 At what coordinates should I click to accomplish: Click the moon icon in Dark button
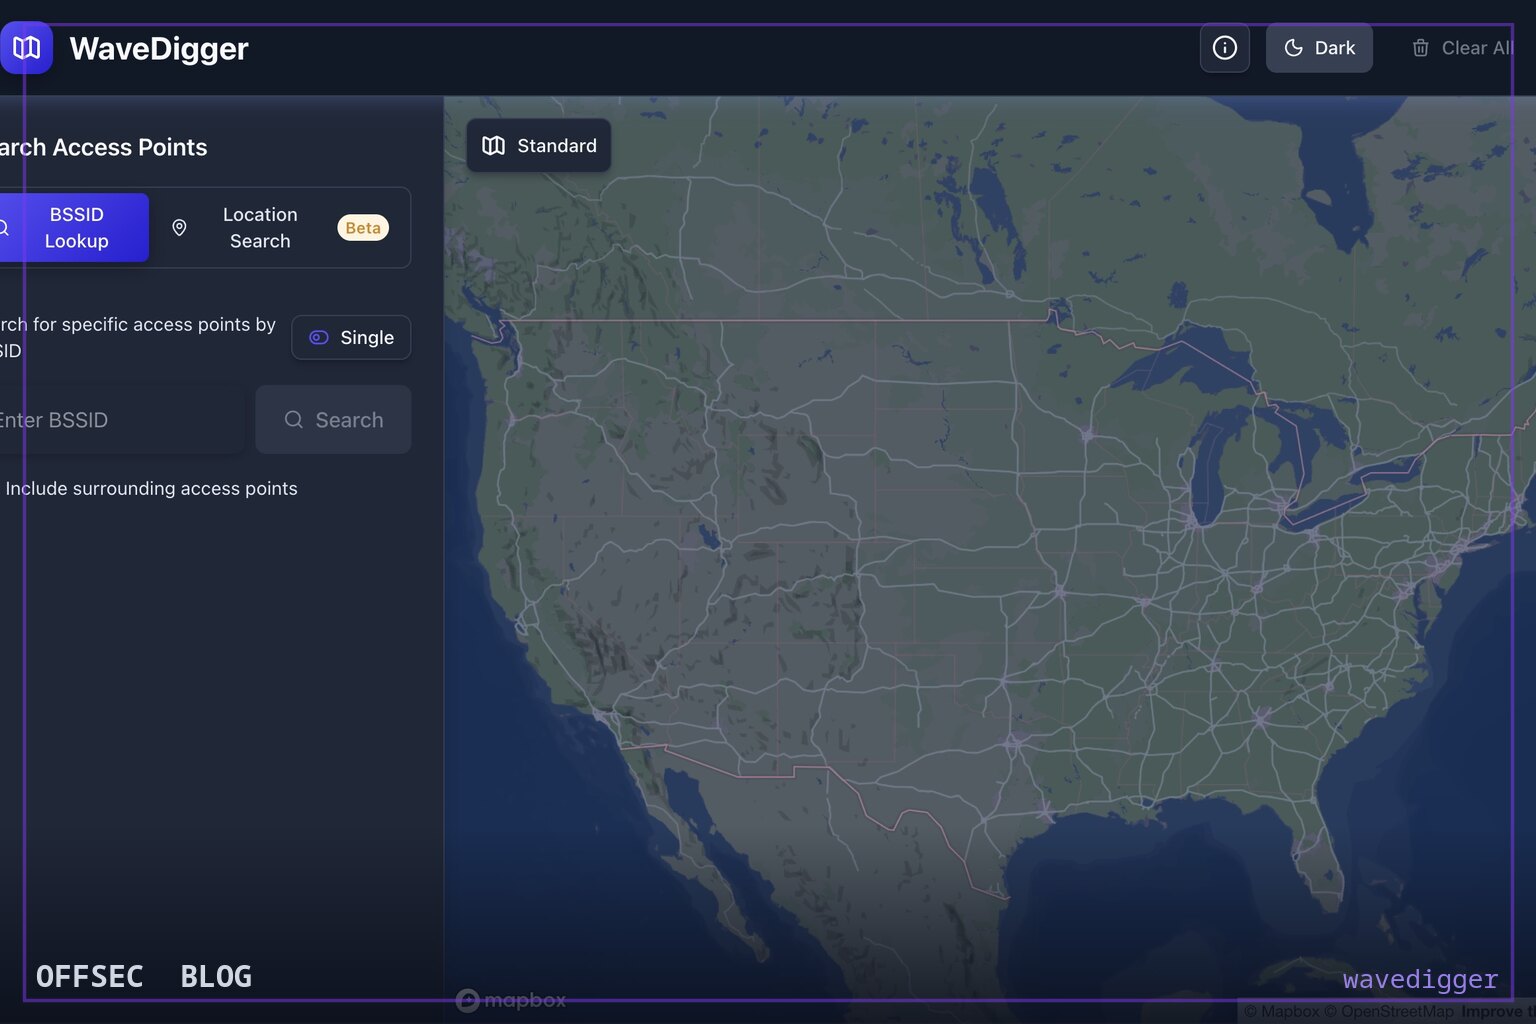coord(1293,48)
